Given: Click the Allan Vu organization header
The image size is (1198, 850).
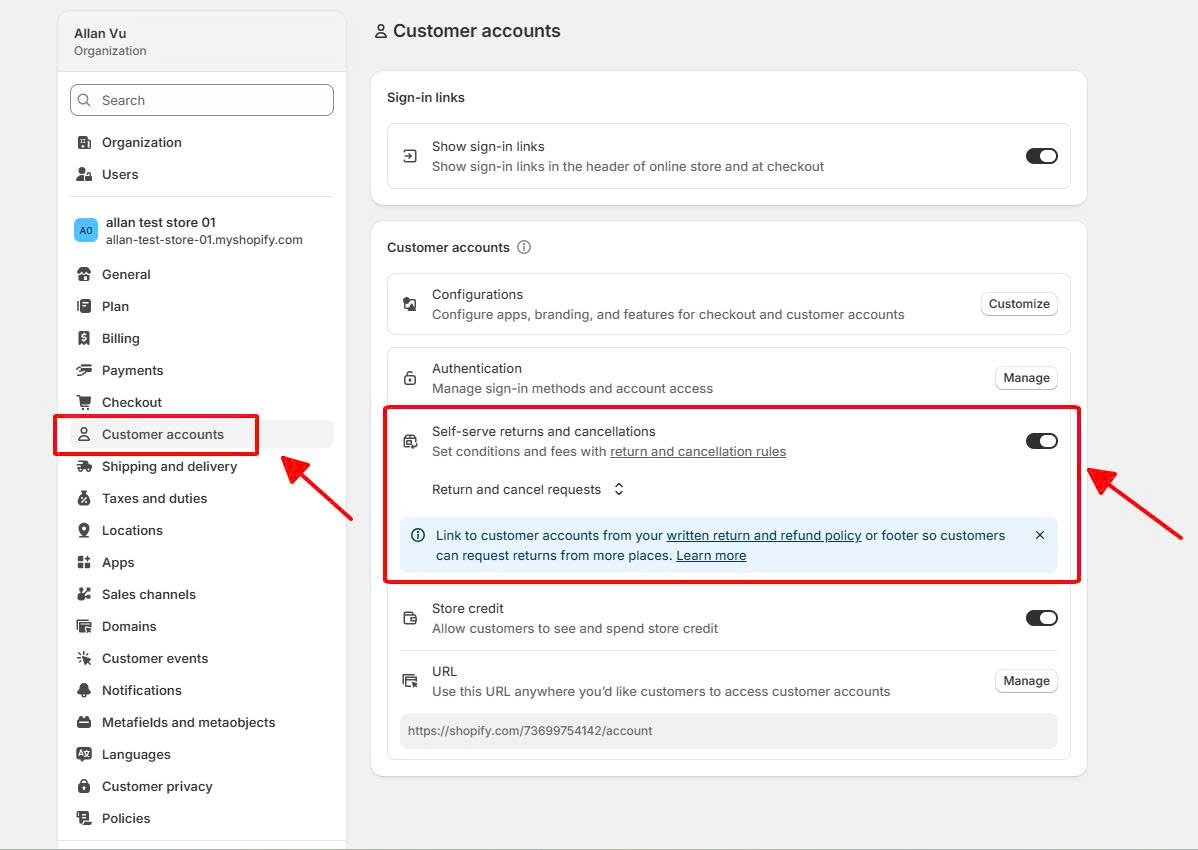Looking at the screenshot, I should [x=202, y=42].
